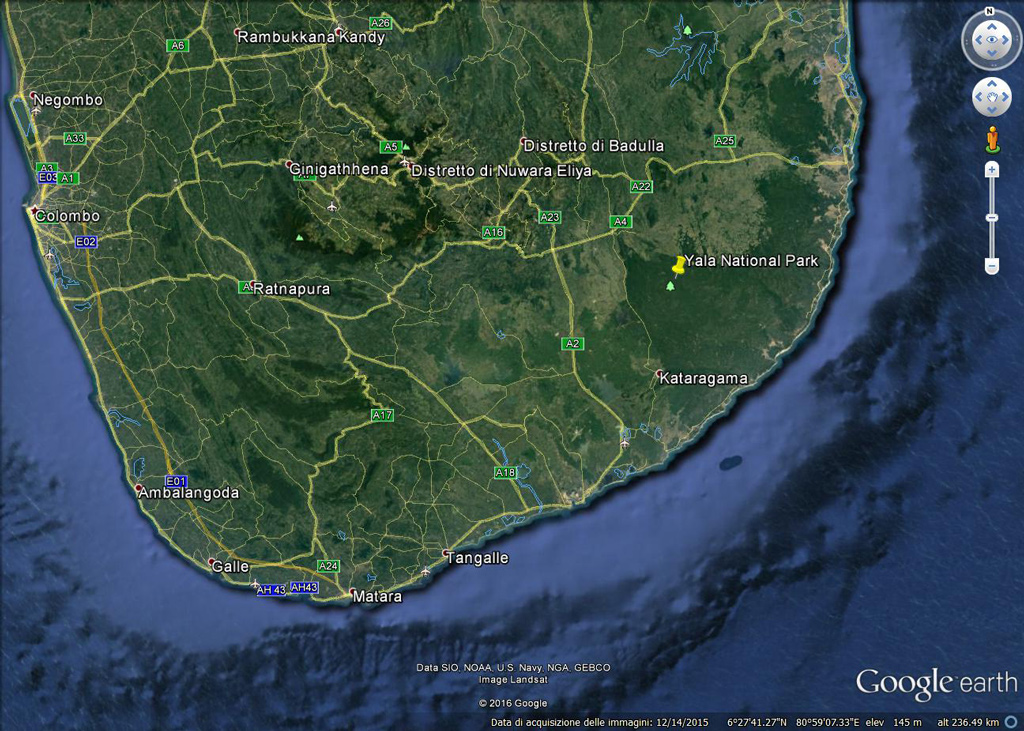Open the Yala National Park placemark label
1024x731 pixels.
[751, 261]
